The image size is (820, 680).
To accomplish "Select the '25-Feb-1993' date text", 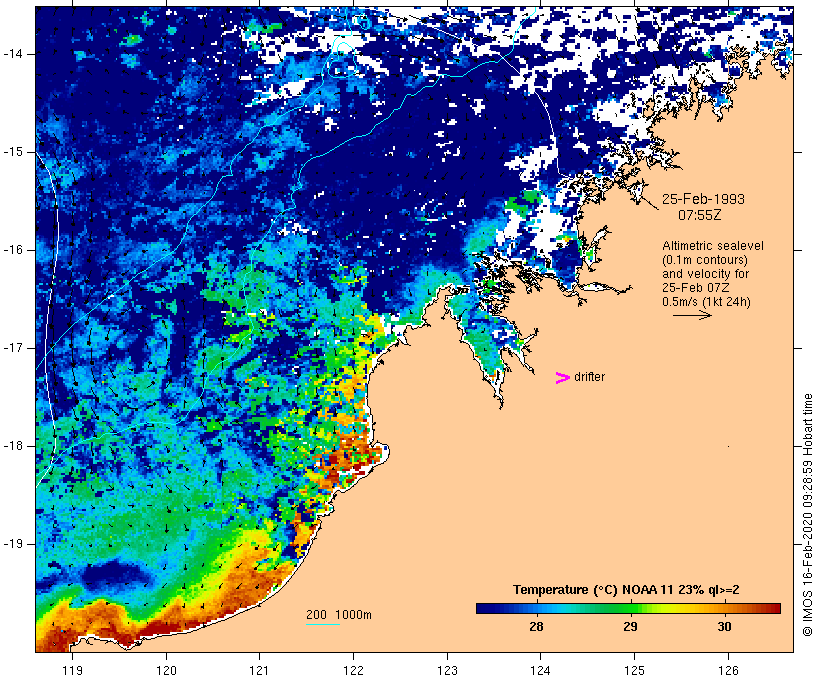I will pyautogui.click(x=703, y=199).
